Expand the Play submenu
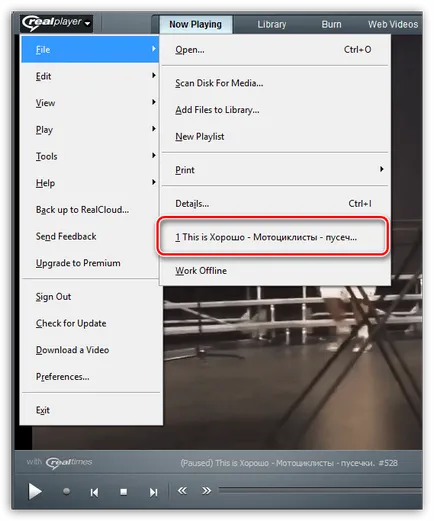 90,129
